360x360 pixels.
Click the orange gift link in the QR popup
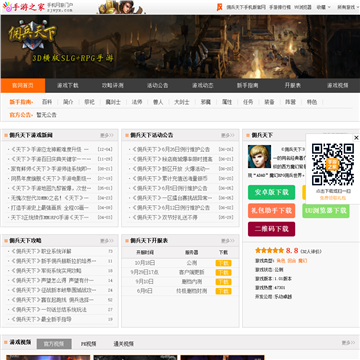(333, 198)
